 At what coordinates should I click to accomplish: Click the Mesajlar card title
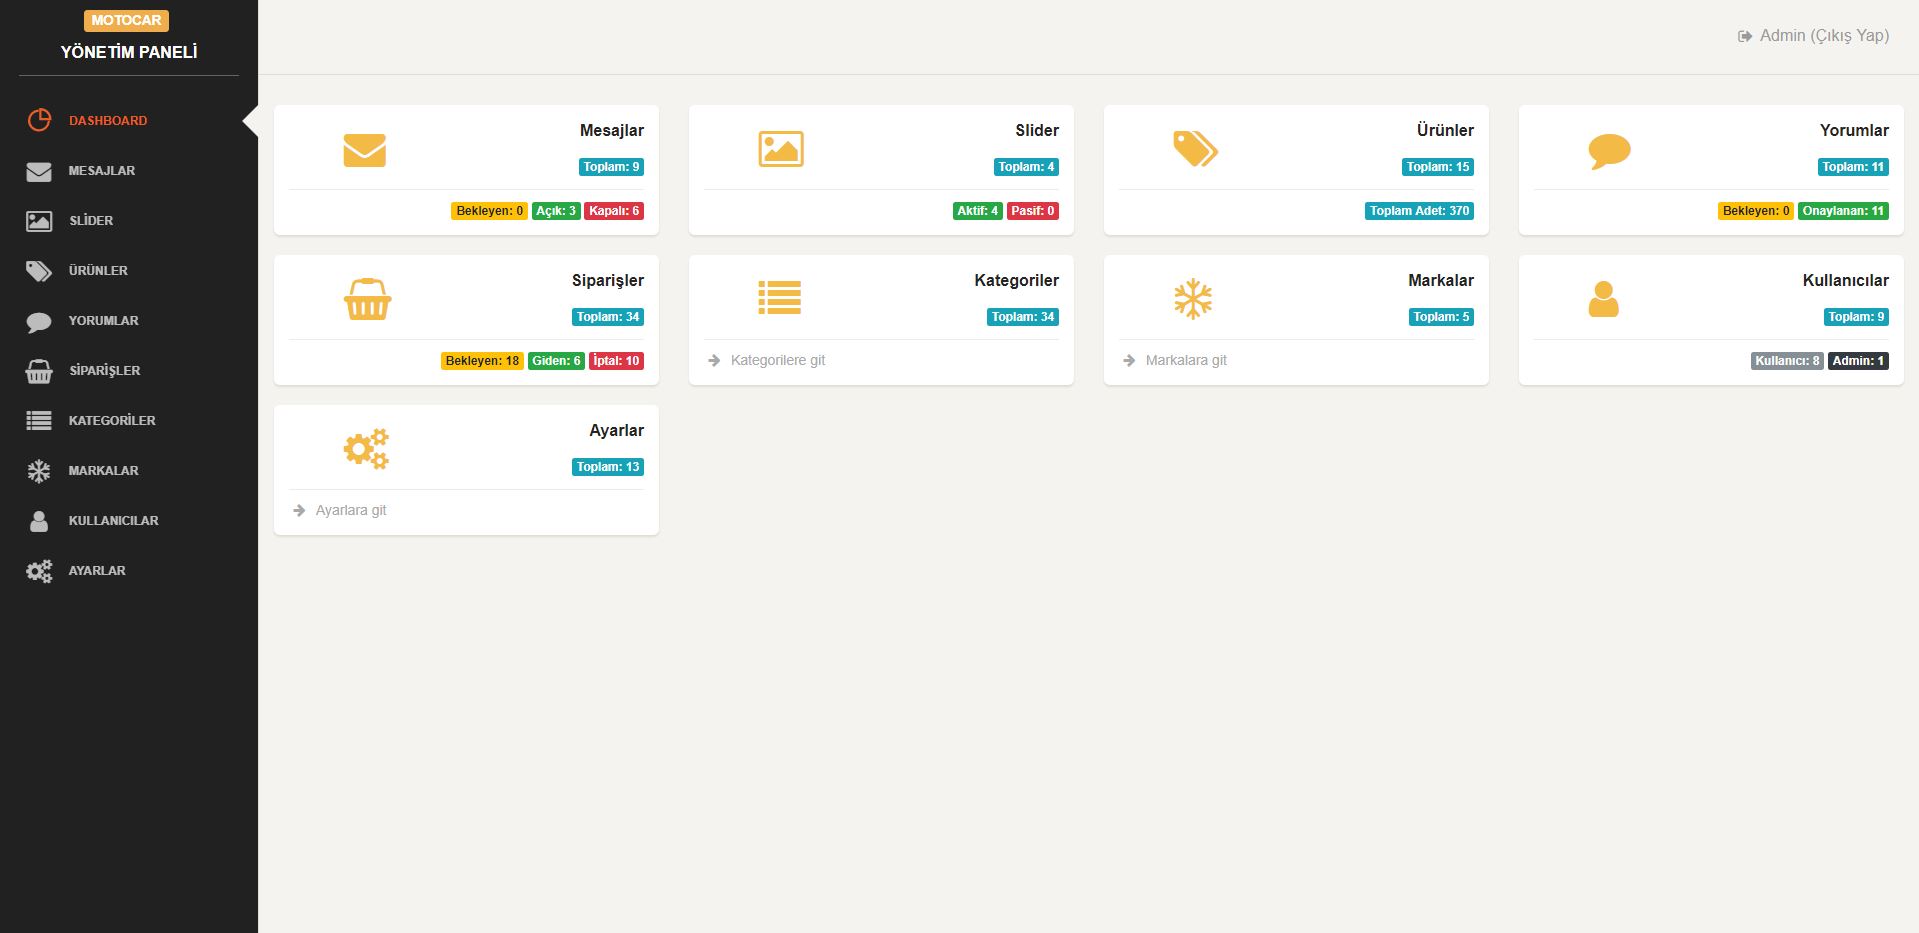tap(612, 130)
